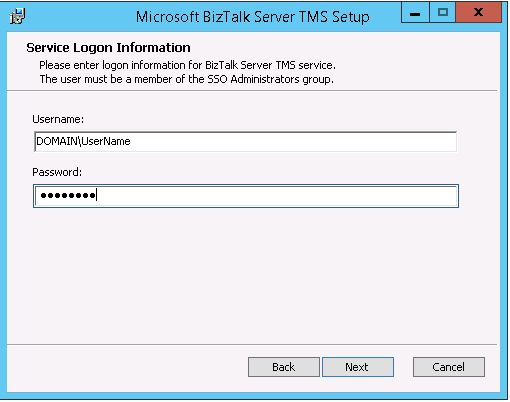Click inside the Username input field
510x402 pixels.
pyautogui.click(x=246, y=142)
